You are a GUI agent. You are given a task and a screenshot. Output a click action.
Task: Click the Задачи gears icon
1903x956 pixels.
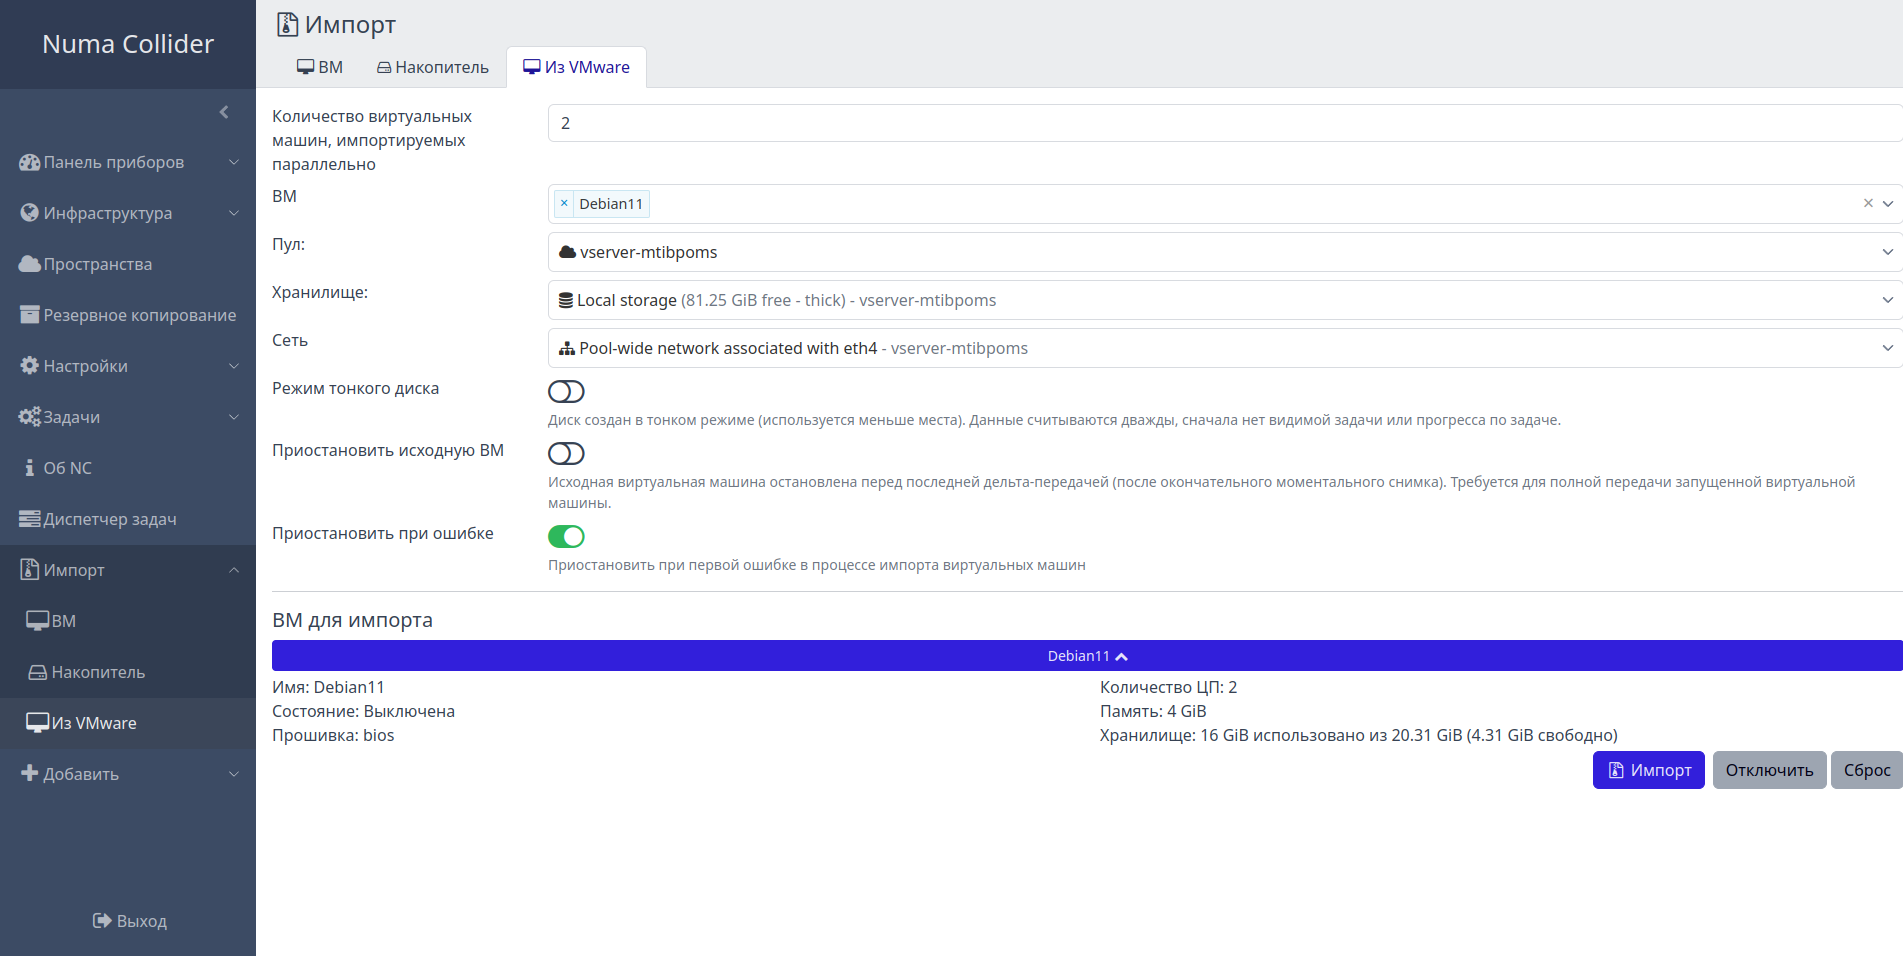30,417
